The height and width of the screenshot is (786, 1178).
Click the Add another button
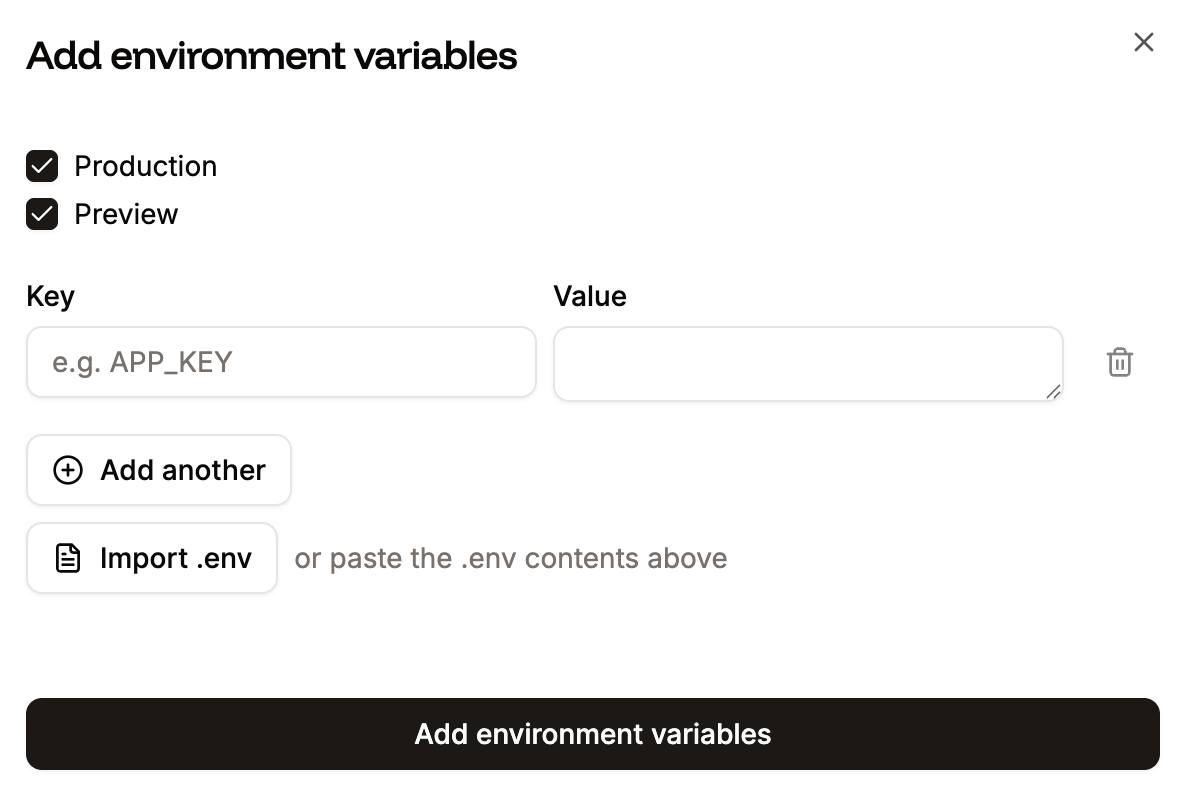[x=158, y=470]
